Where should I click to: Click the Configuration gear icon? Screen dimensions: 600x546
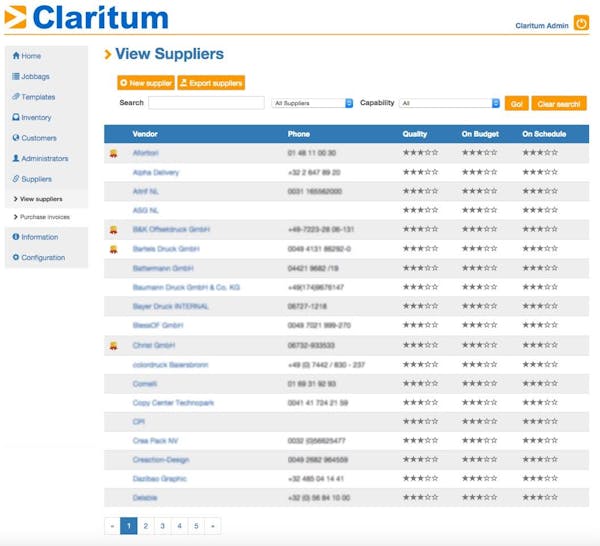[16, 257]
